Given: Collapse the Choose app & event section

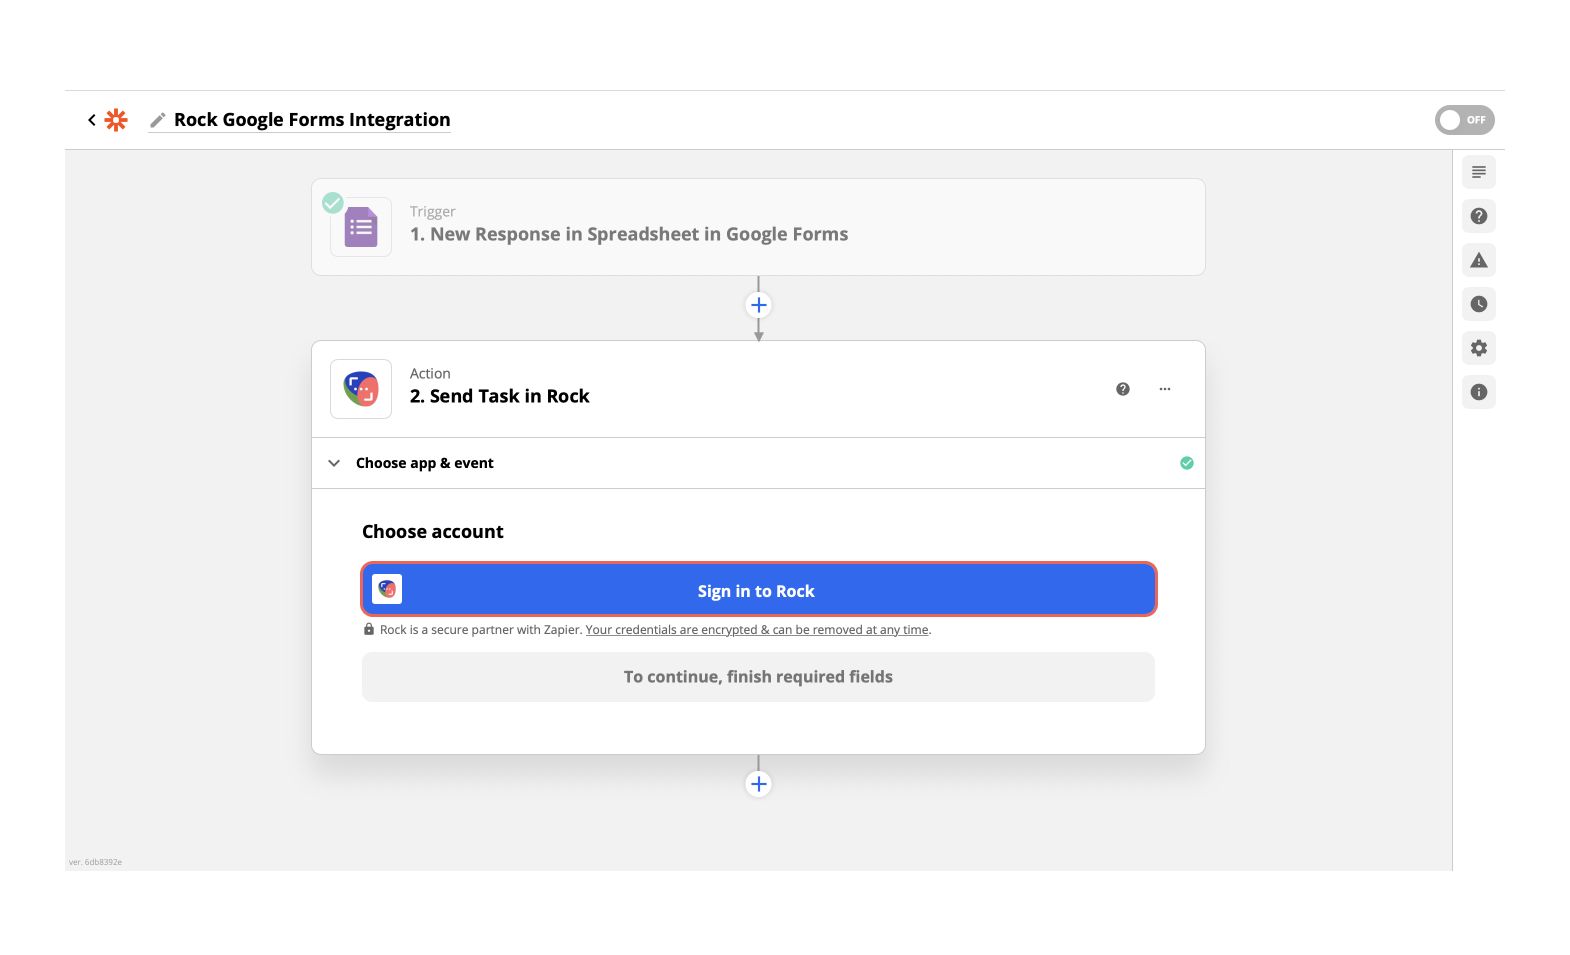Looking at the screenshot, I should tap(334, 463).
